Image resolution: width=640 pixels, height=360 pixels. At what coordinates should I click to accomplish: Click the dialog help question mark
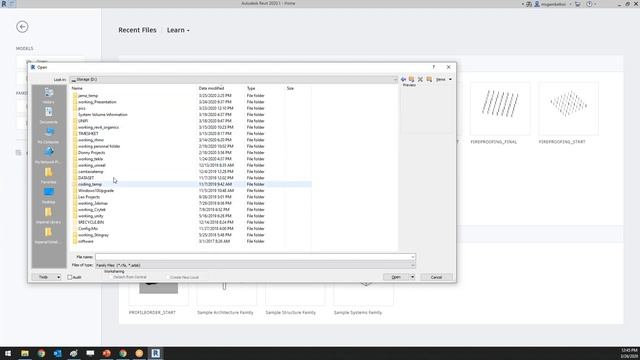[433, 67]
